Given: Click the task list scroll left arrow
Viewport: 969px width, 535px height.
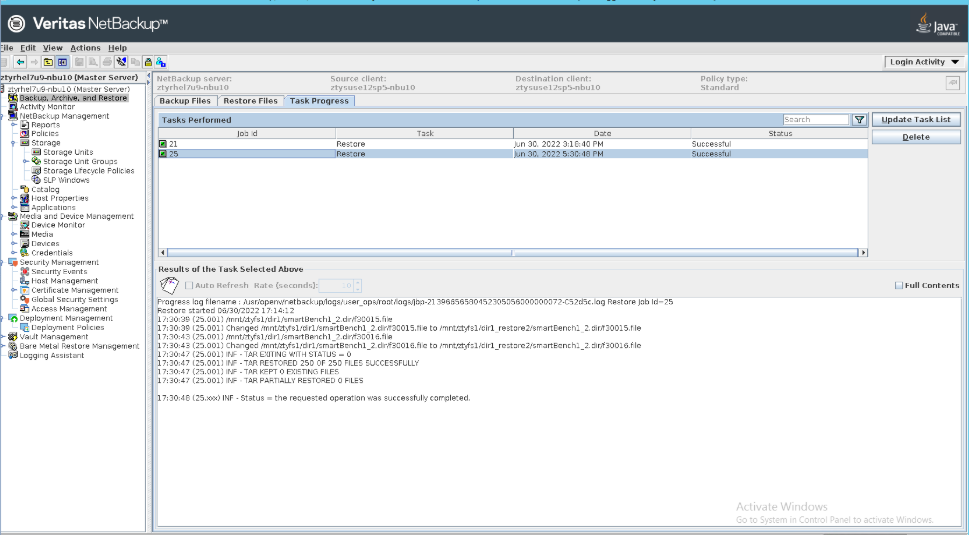Looking at the screenshot, I should click(x=163, y=252).
